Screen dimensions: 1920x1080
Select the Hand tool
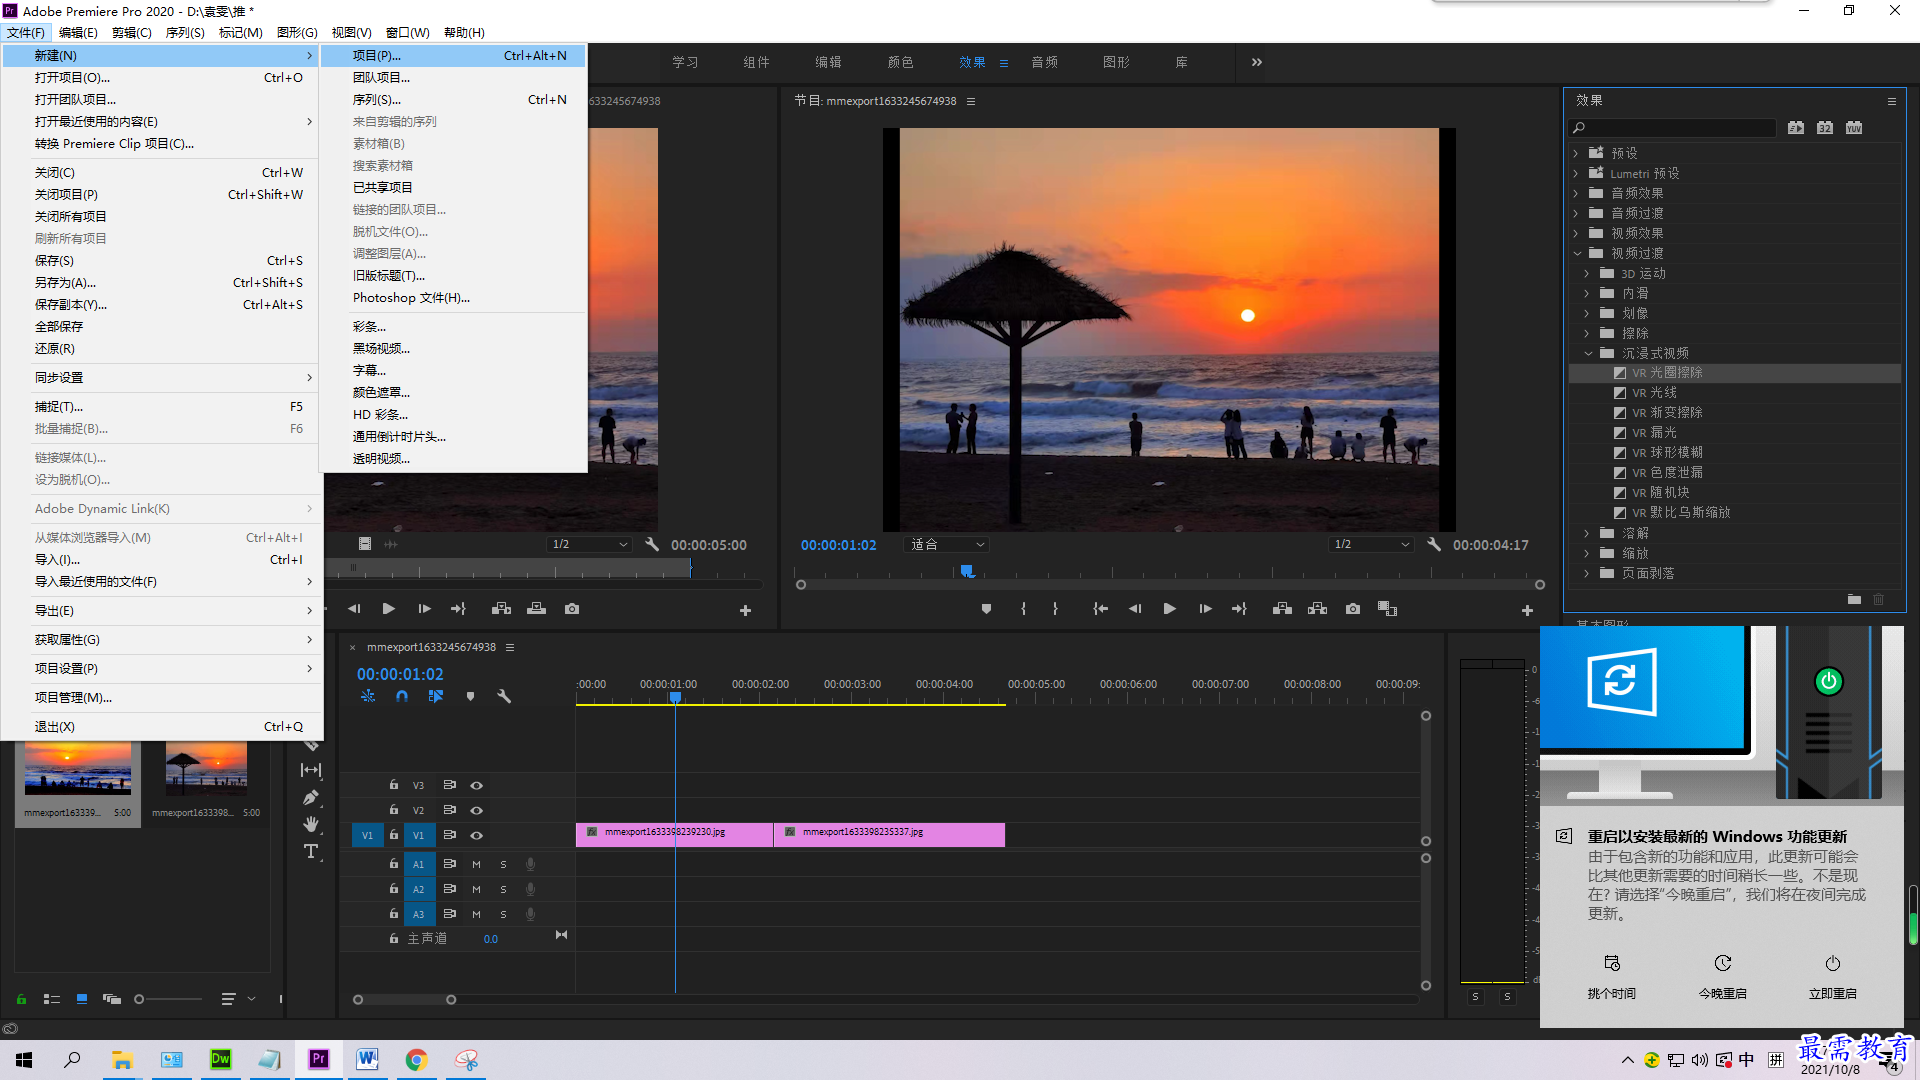click(x=311, y=824)
